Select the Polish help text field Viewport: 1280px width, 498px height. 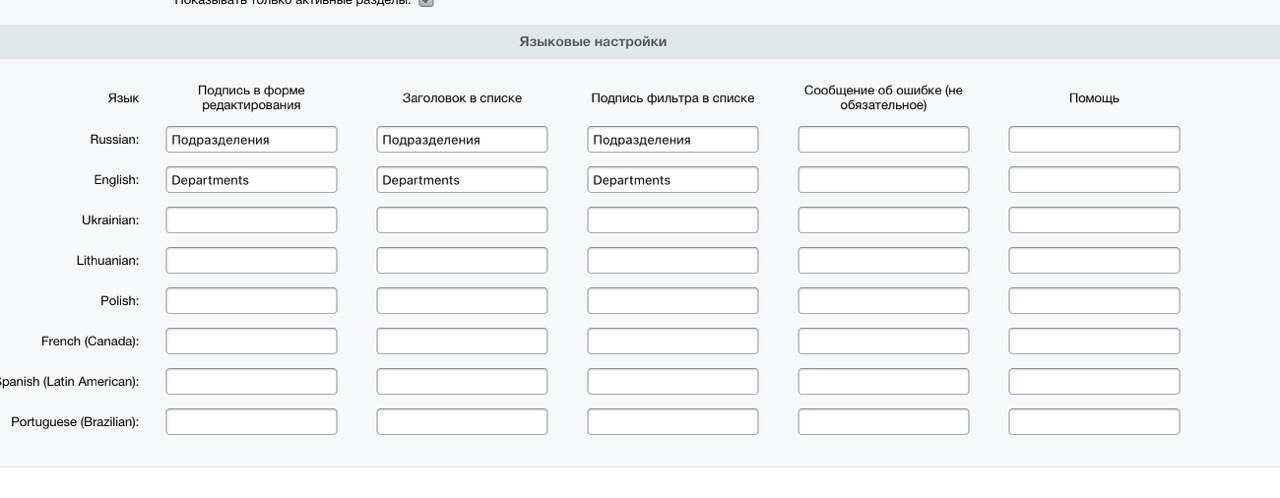pos(1094,301)
